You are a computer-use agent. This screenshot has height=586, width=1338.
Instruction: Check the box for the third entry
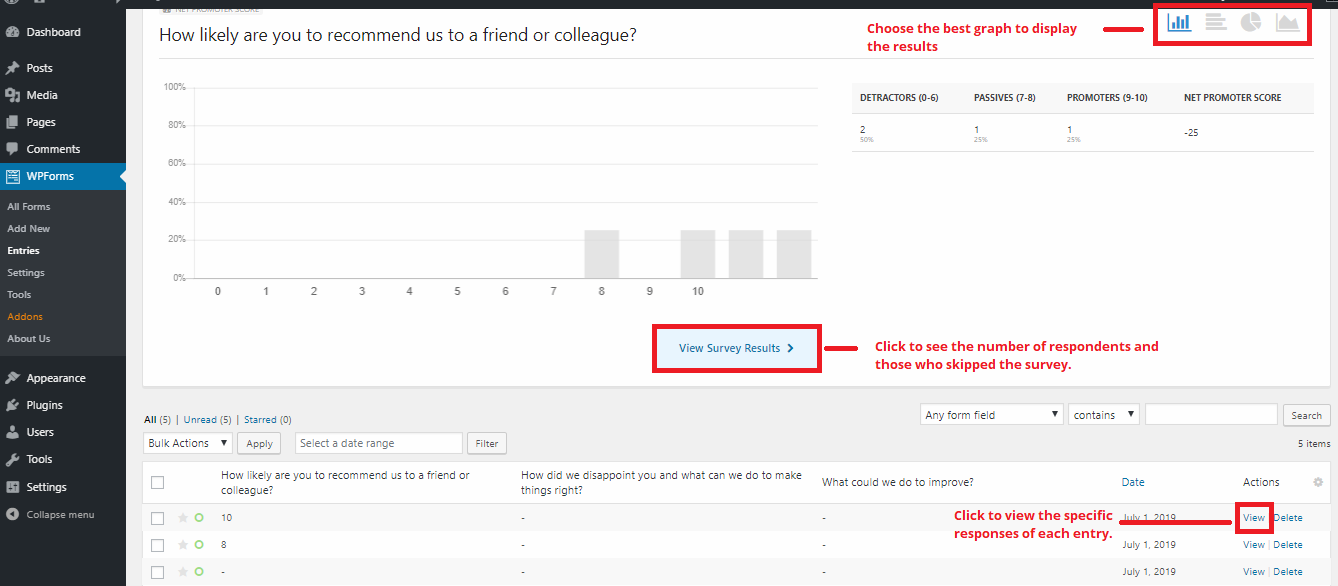point(157,572)
